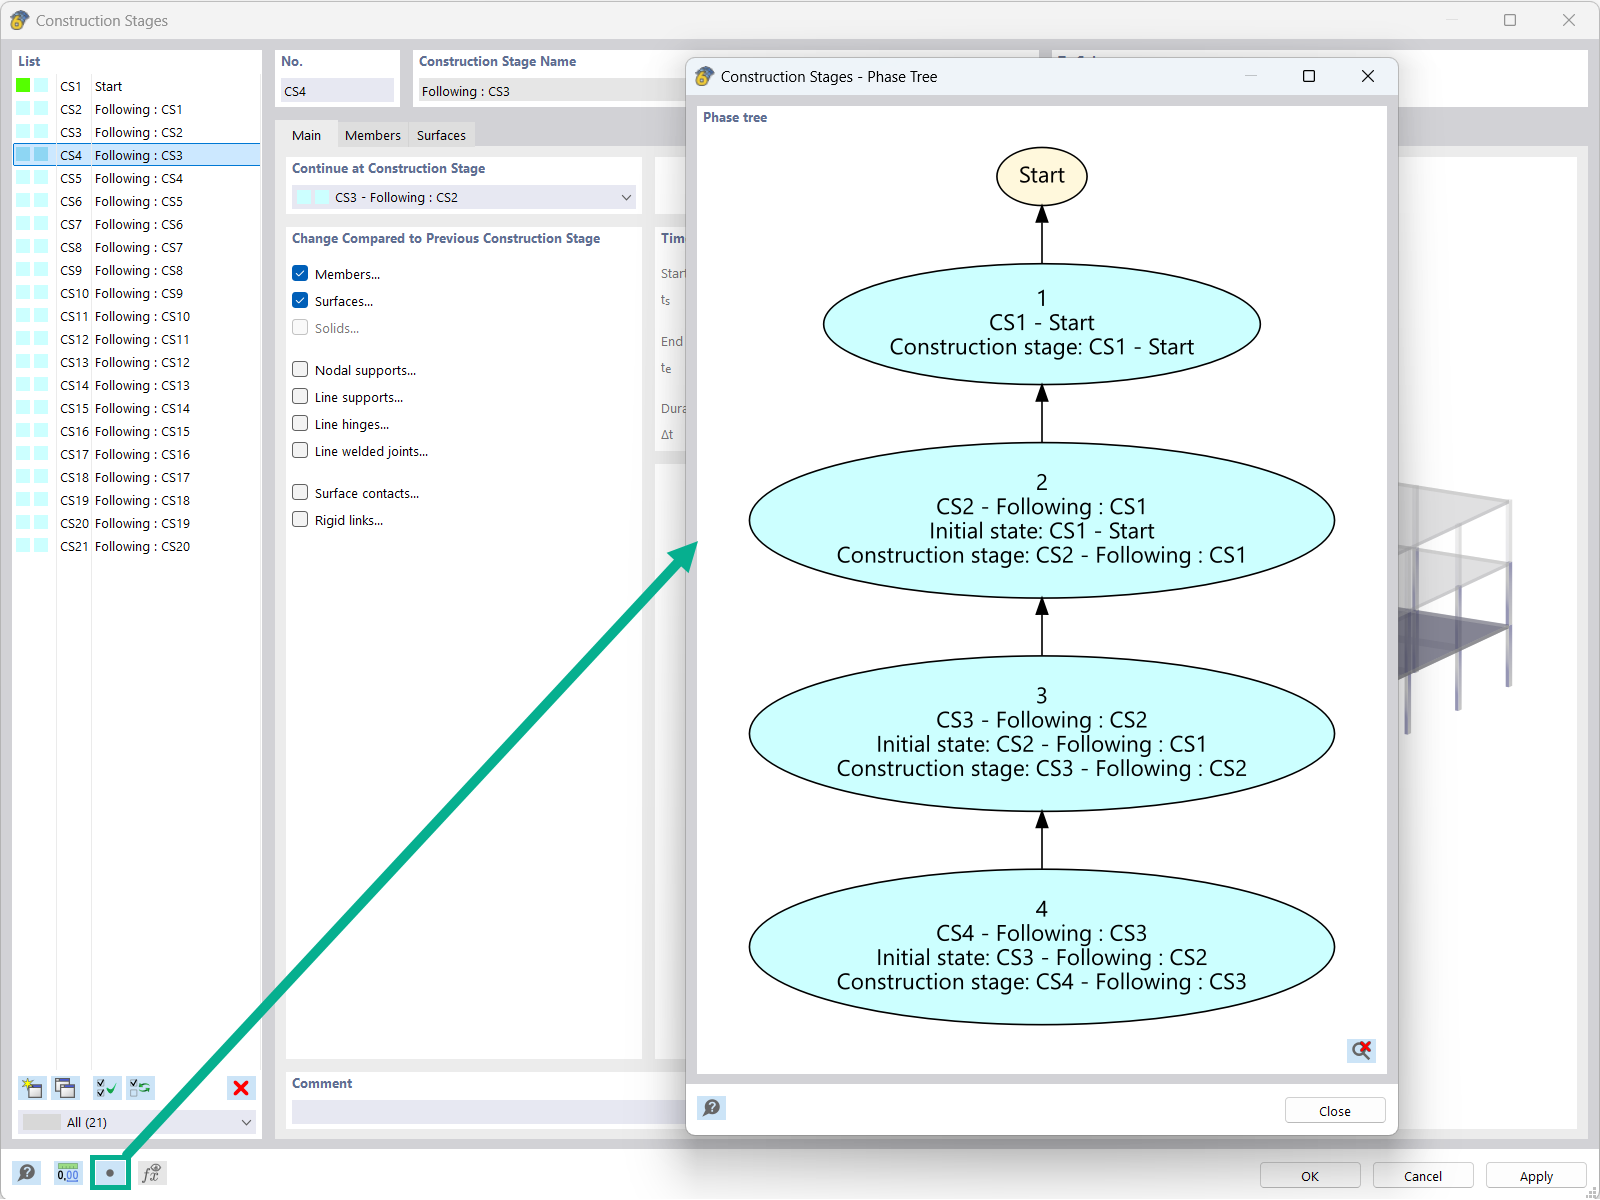Click the invert selection icon
This screenshot has width=1600, height=1200.
(140, 1088)
